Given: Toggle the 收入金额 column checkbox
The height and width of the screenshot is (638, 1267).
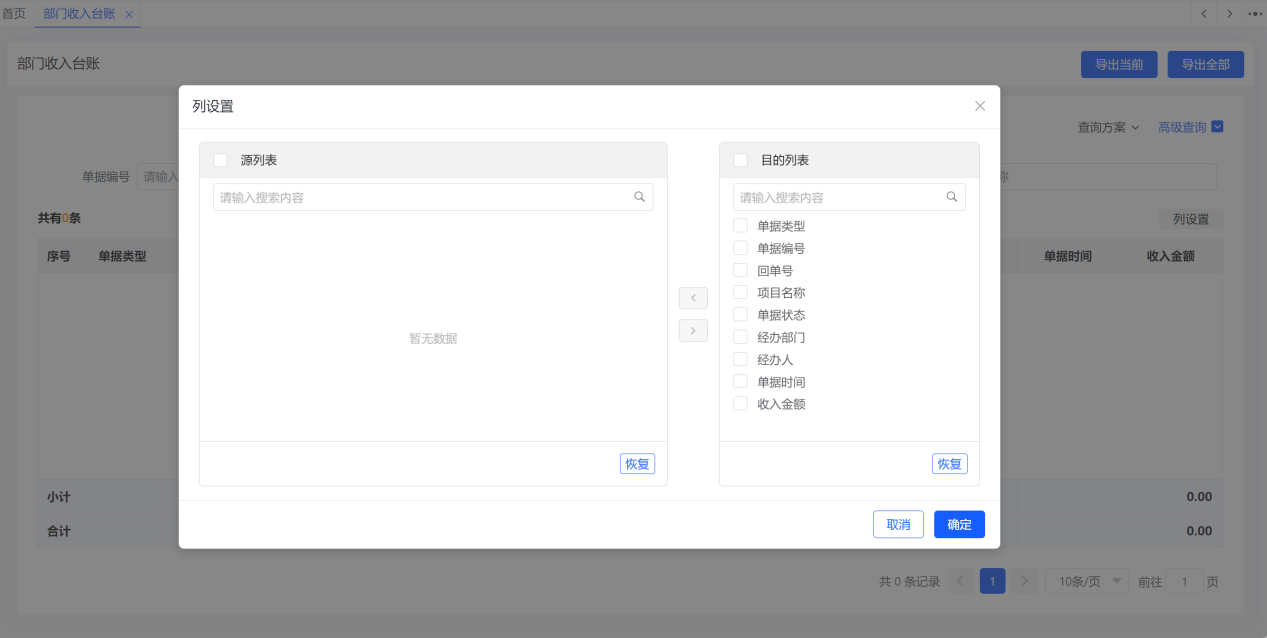Looking at the screenshot, I should 741,404.
